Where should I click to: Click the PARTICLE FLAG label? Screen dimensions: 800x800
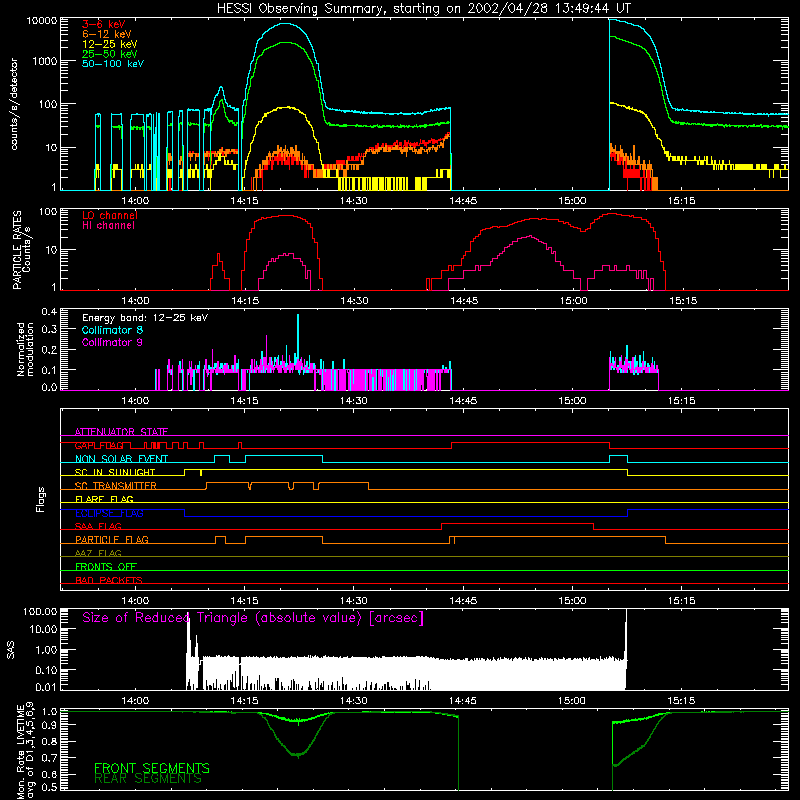(x=112, y=539)
